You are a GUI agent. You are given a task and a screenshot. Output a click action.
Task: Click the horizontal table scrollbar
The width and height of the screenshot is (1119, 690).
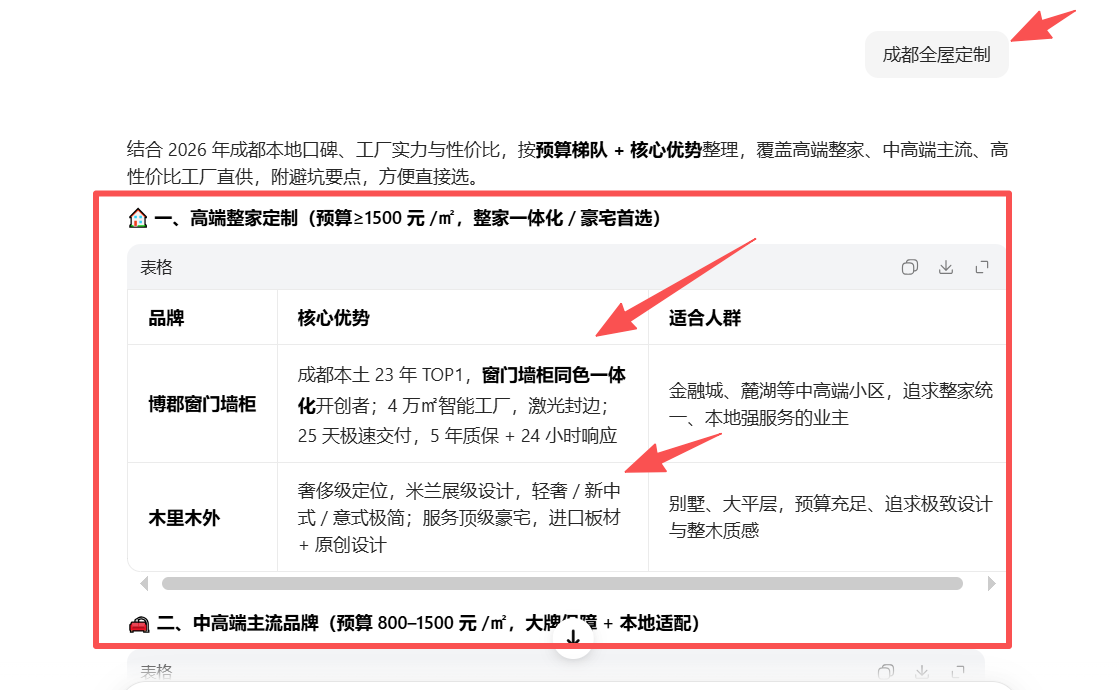tap(561, 583)
